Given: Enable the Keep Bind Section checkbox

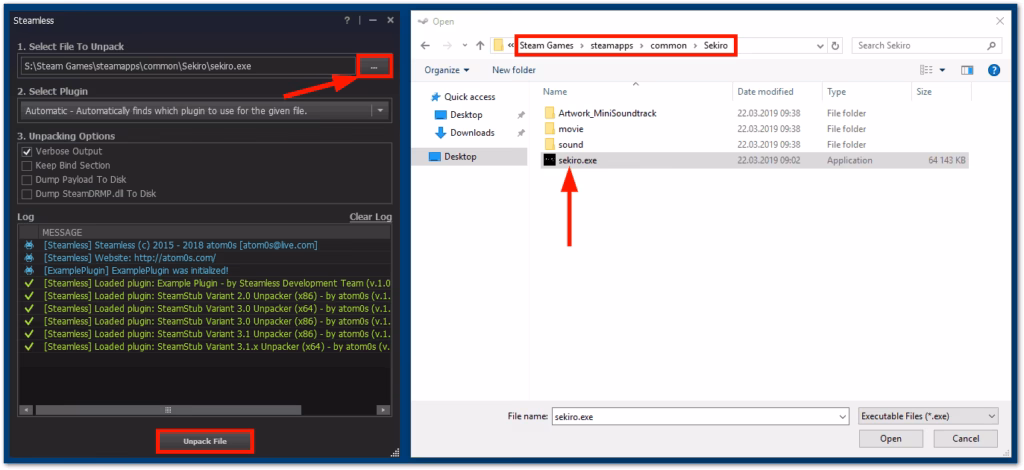Looking at the screenshot, I should tap(27, 166).
